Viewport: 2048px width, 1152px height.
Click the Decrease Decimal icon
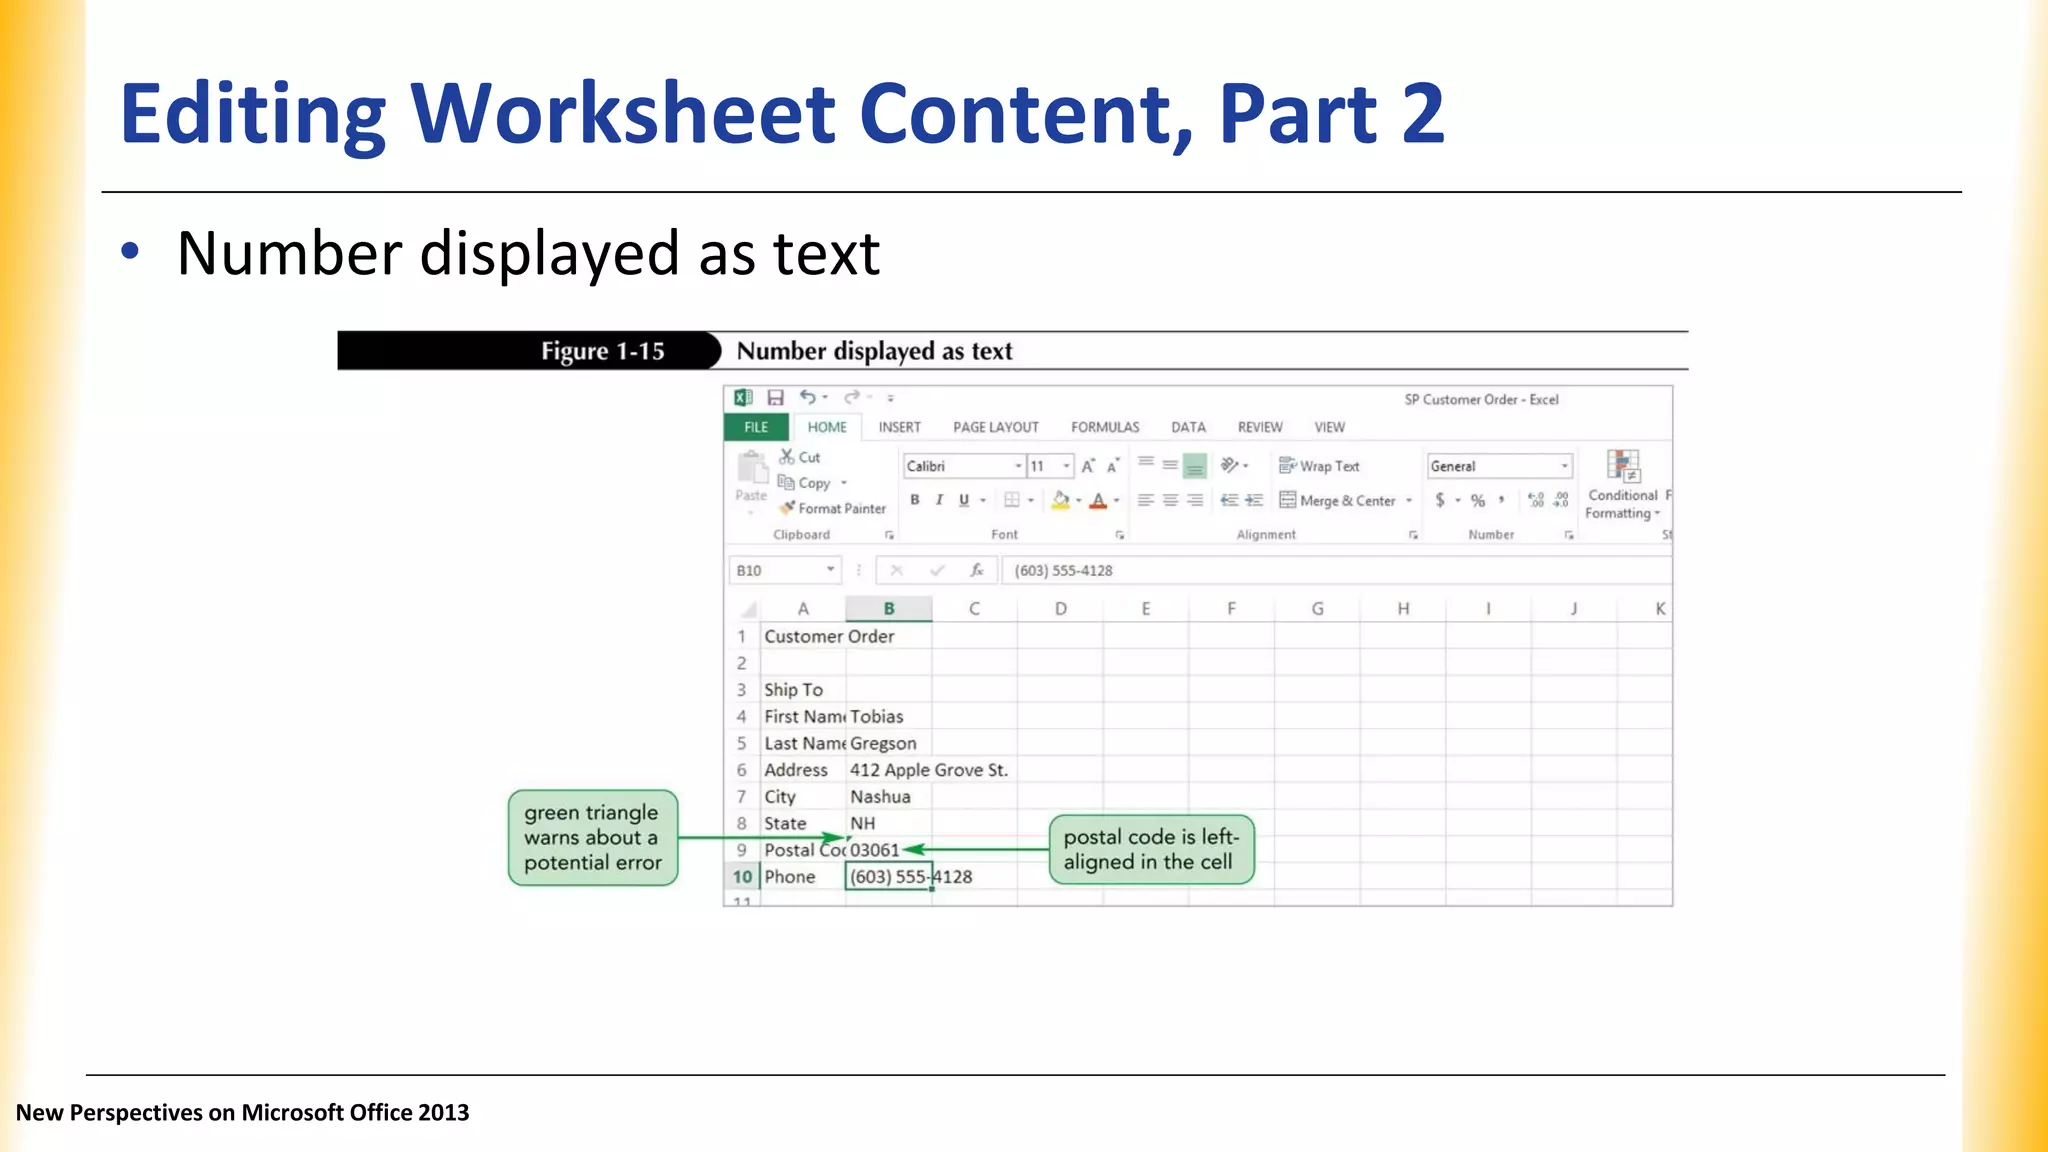[1561, 500]
